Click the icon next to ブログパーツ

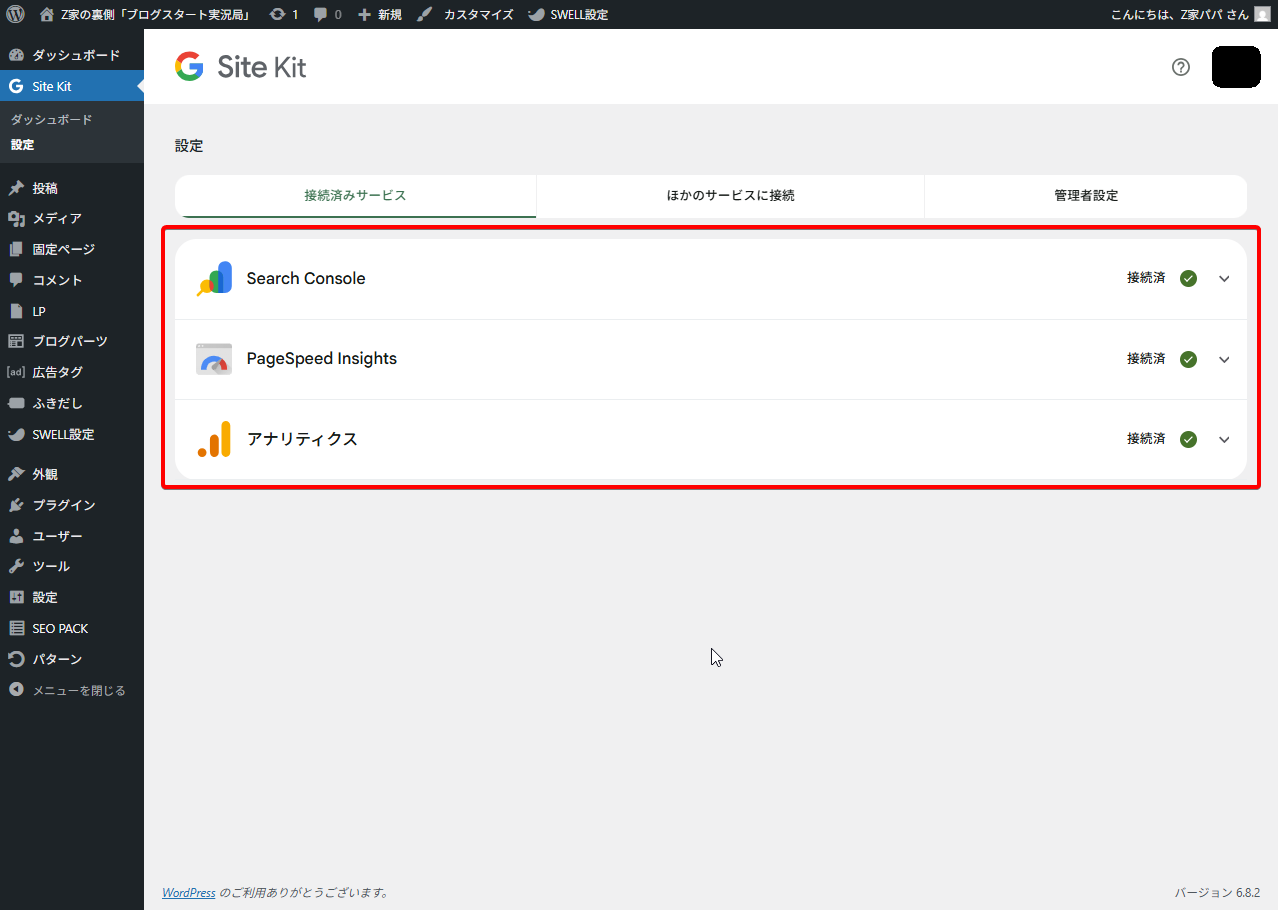16,341
